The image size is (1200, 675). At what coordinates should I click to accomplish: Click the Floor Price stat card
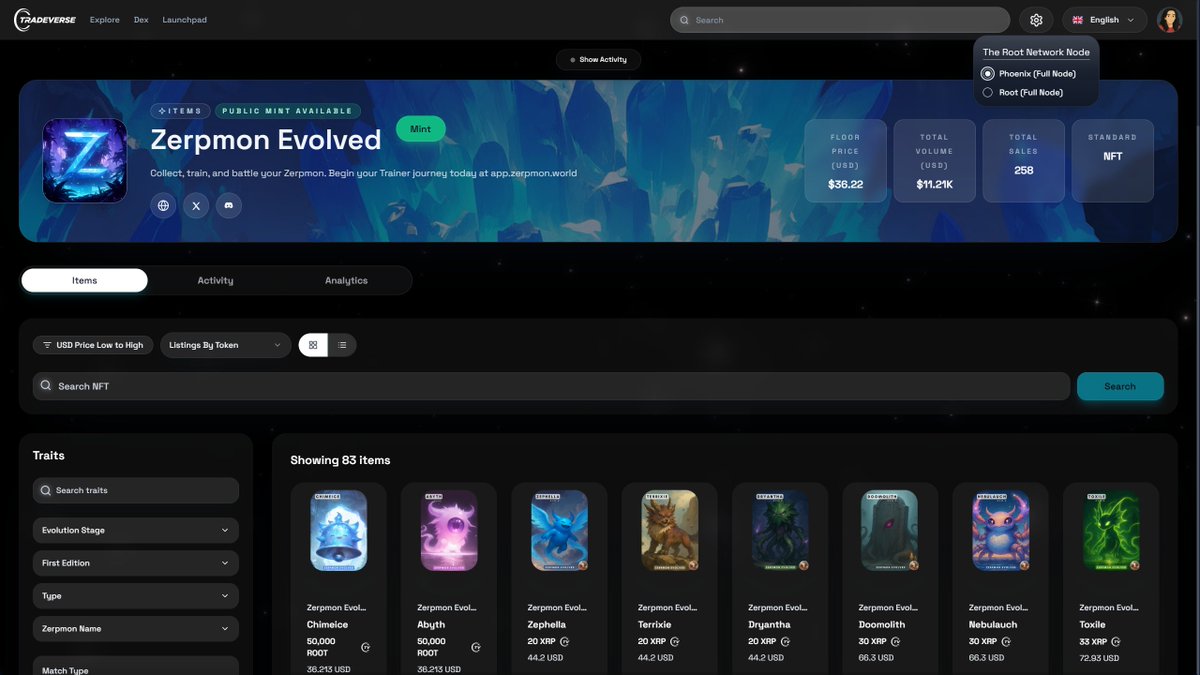(x=845, y=161)
